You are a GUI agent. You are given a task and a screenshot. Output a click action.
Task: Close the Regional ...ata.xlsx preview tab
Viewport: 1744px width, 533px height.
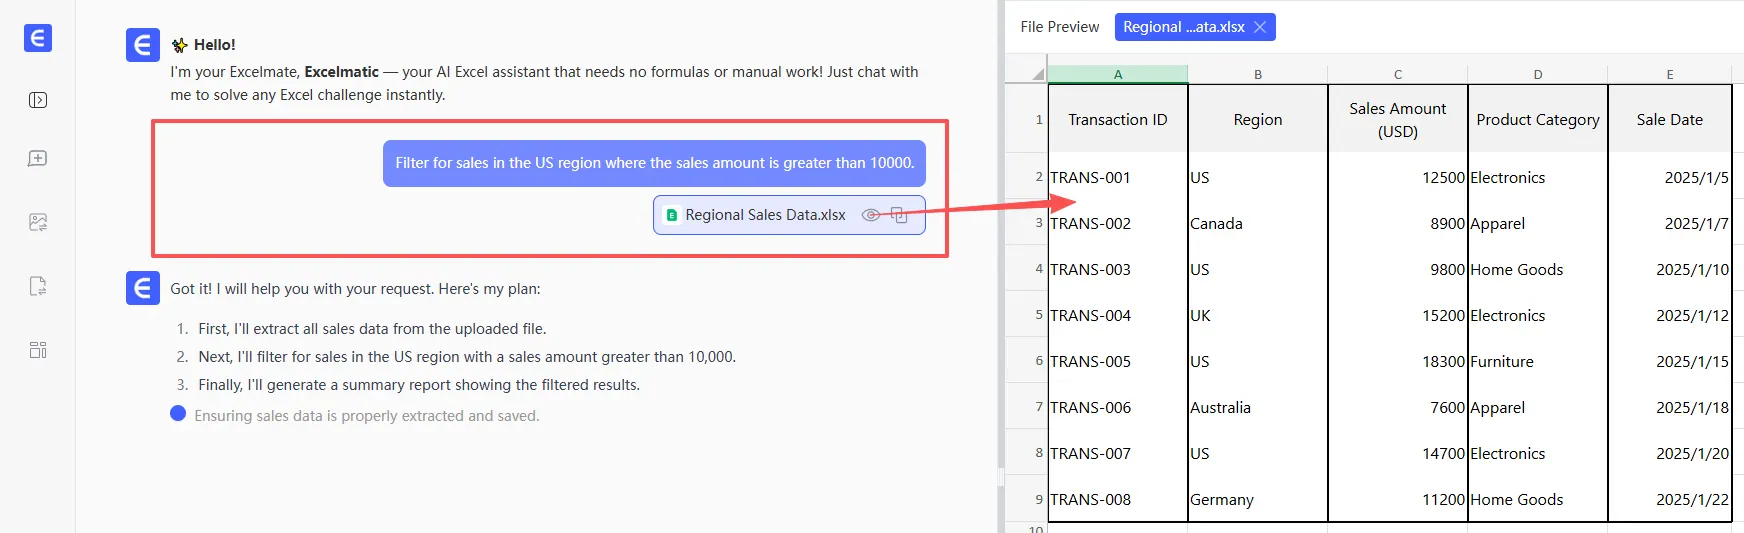(1260, 27)
